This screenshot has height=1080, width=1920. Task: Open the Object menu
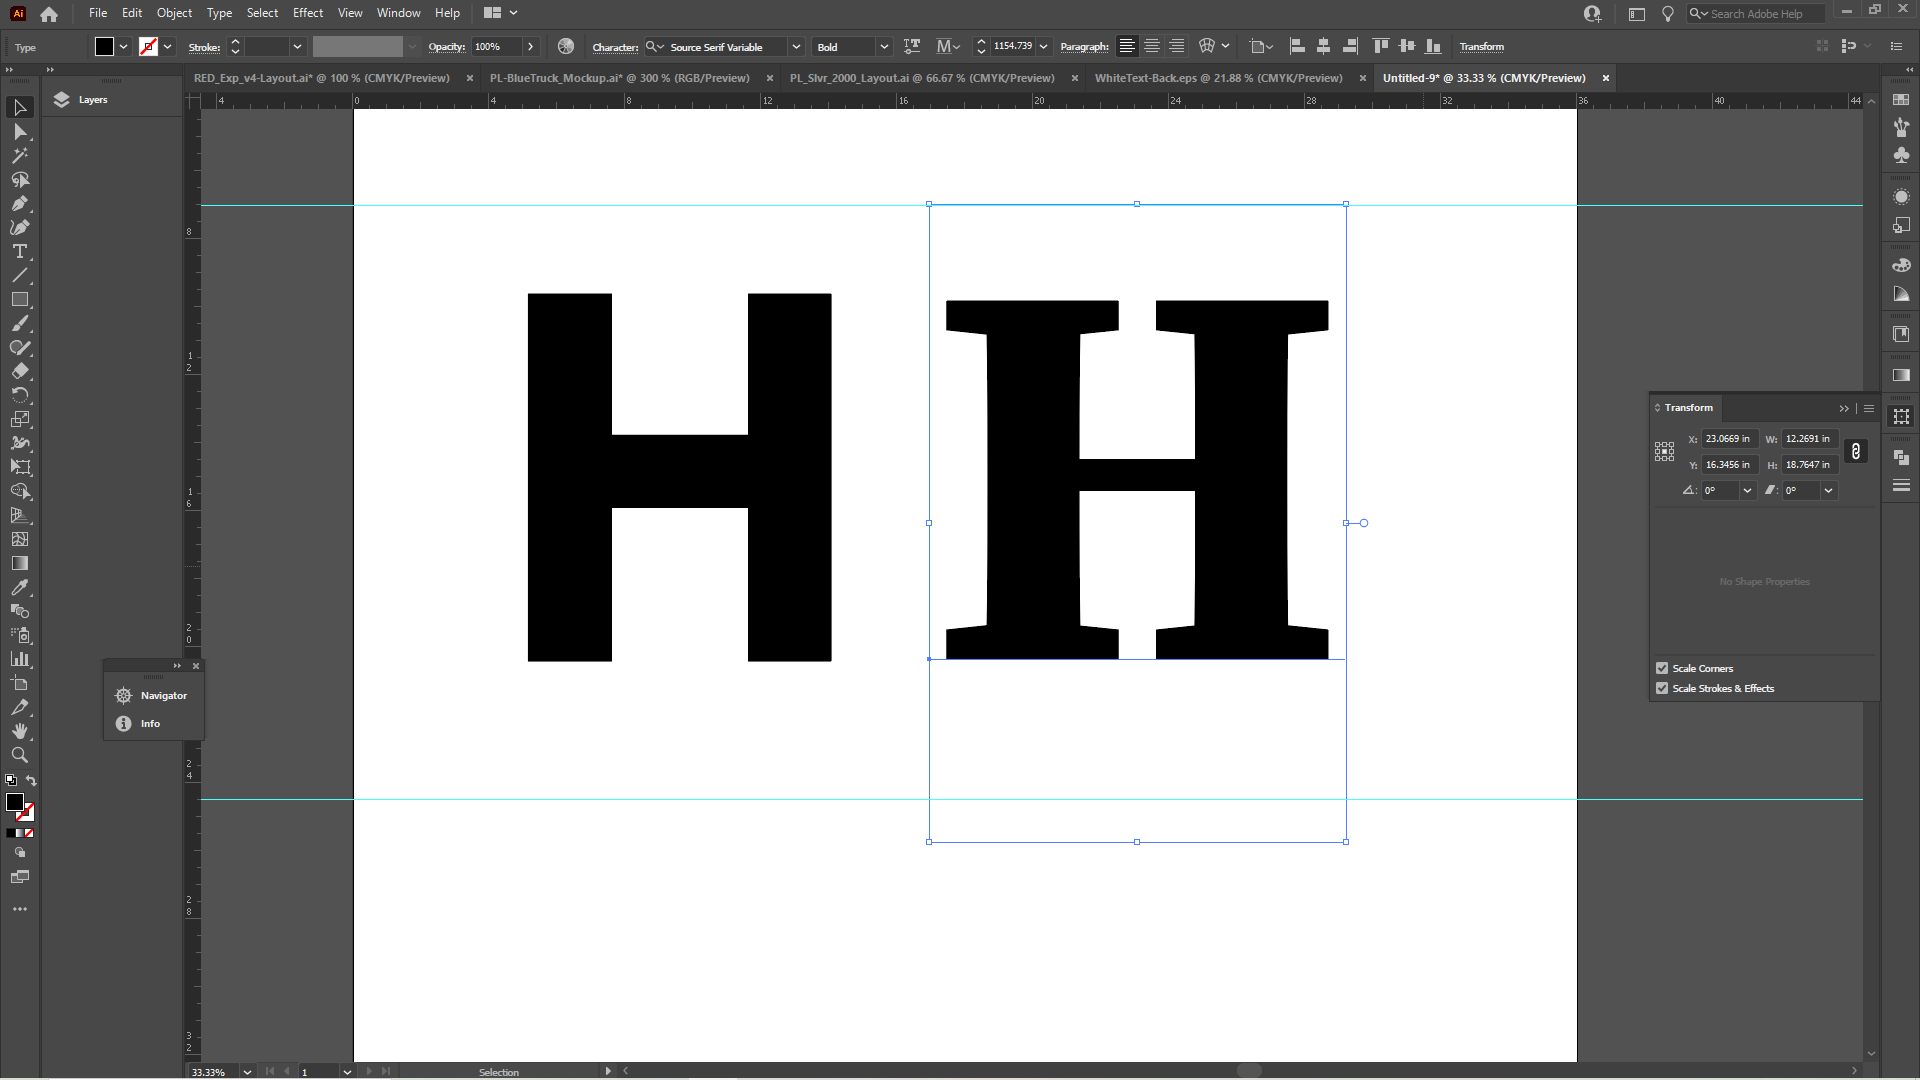pyautogui.click(x=174, y=13)
